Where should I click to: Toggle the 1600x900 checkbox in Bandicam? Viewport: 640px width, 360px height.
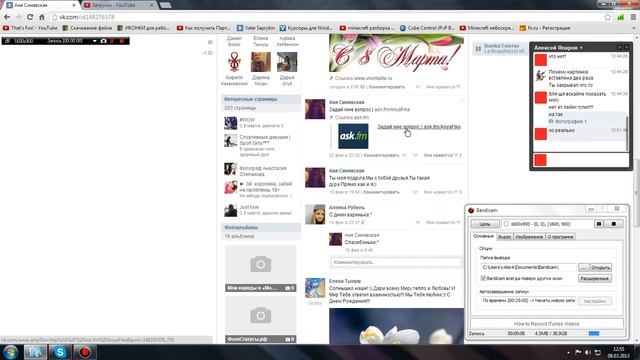click(506, 224)
